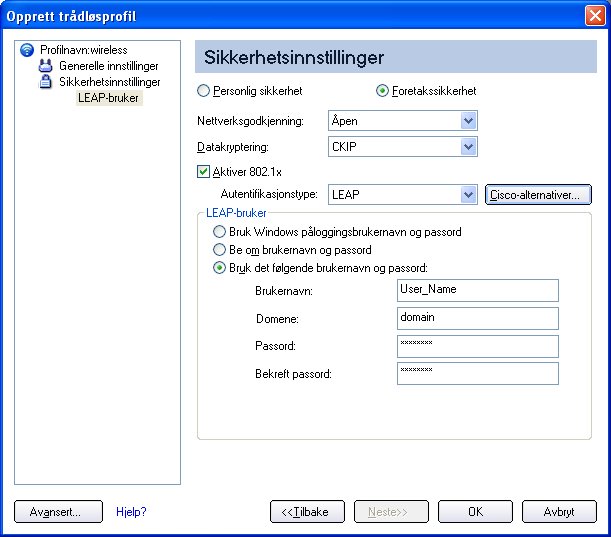The image size is (611, 537).
Task: Click the Nettverksgodkjenning: label
Action: tap(251, 121)
